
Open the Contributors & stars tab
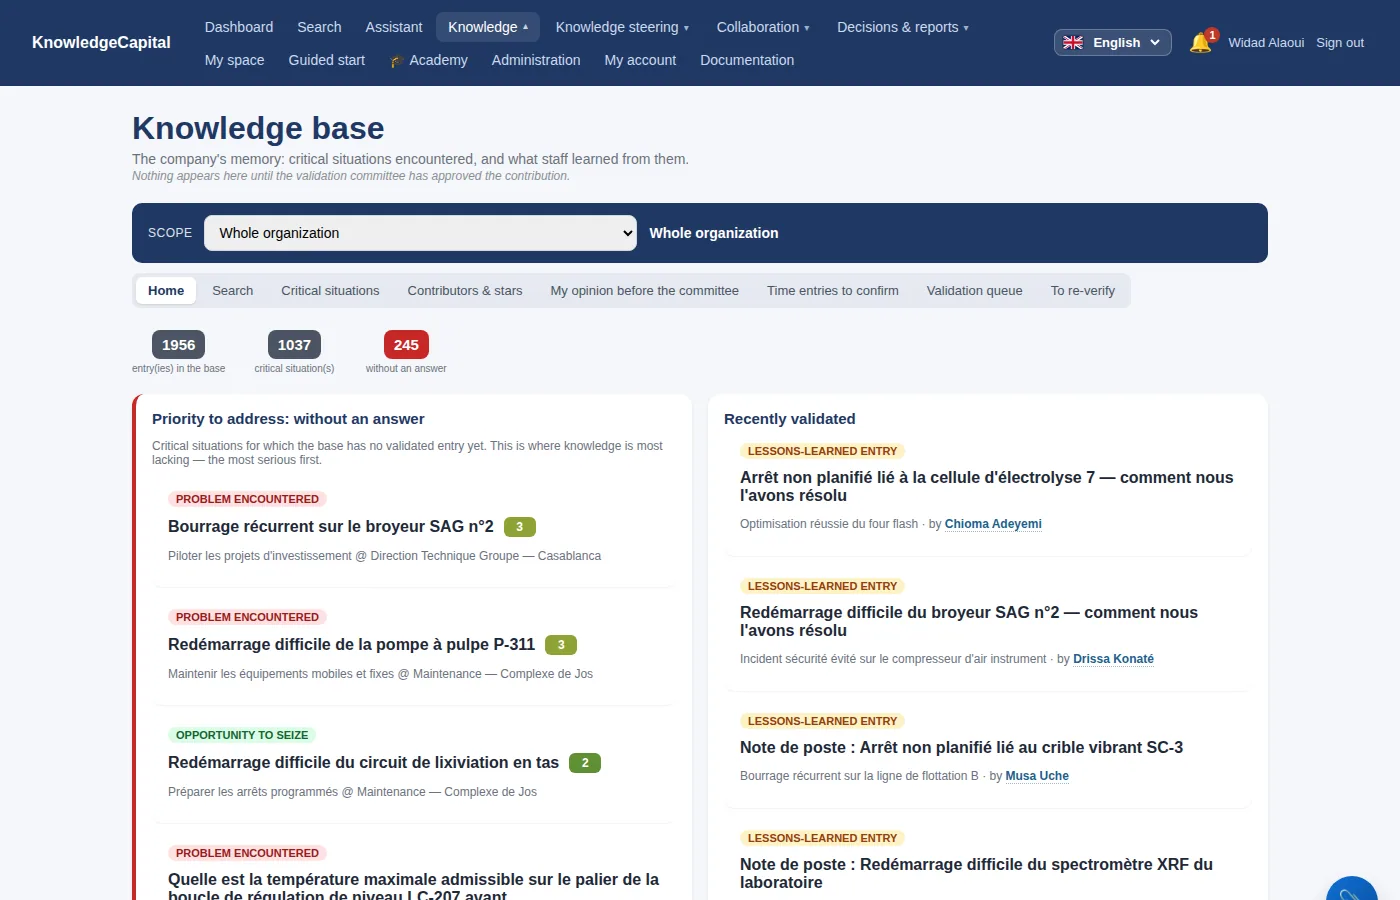click(465, 291)
